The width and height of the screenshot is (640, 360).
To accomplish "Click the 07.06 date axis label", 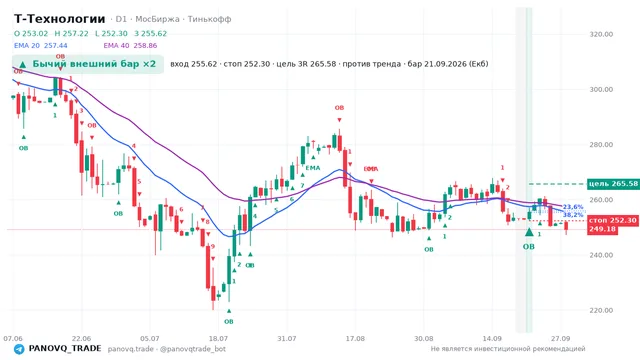I will tap(13, 338).
